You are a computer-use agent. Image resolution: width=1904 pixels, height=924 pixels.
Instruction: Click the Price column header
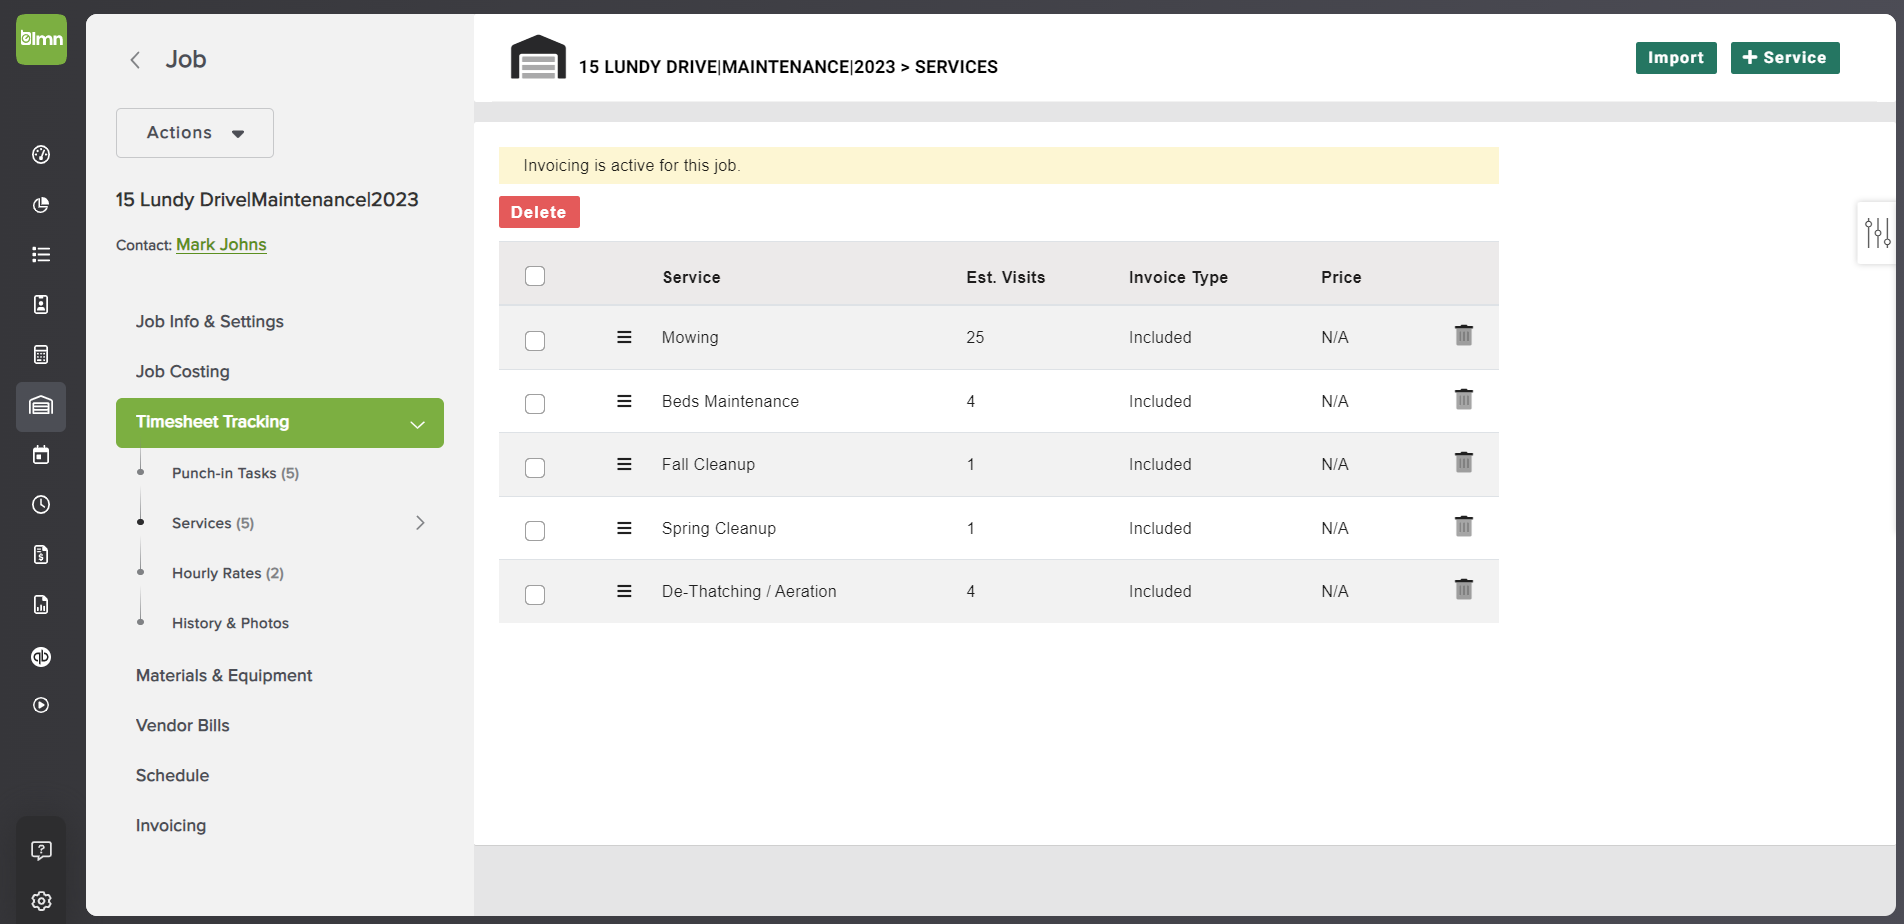pyautogui.click(x=1341, y=278)
